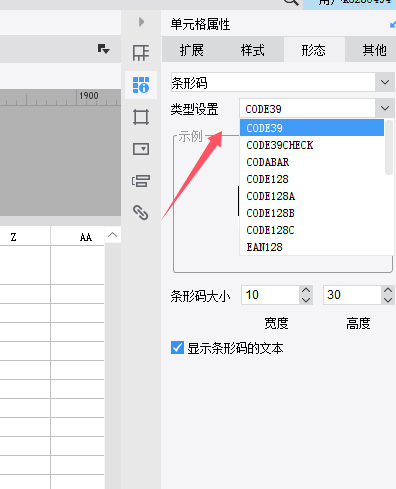Choose CODE128 from the list
The width and height of the screenshot is (396, 489).
pyautogui.click(x=312, y=179)
